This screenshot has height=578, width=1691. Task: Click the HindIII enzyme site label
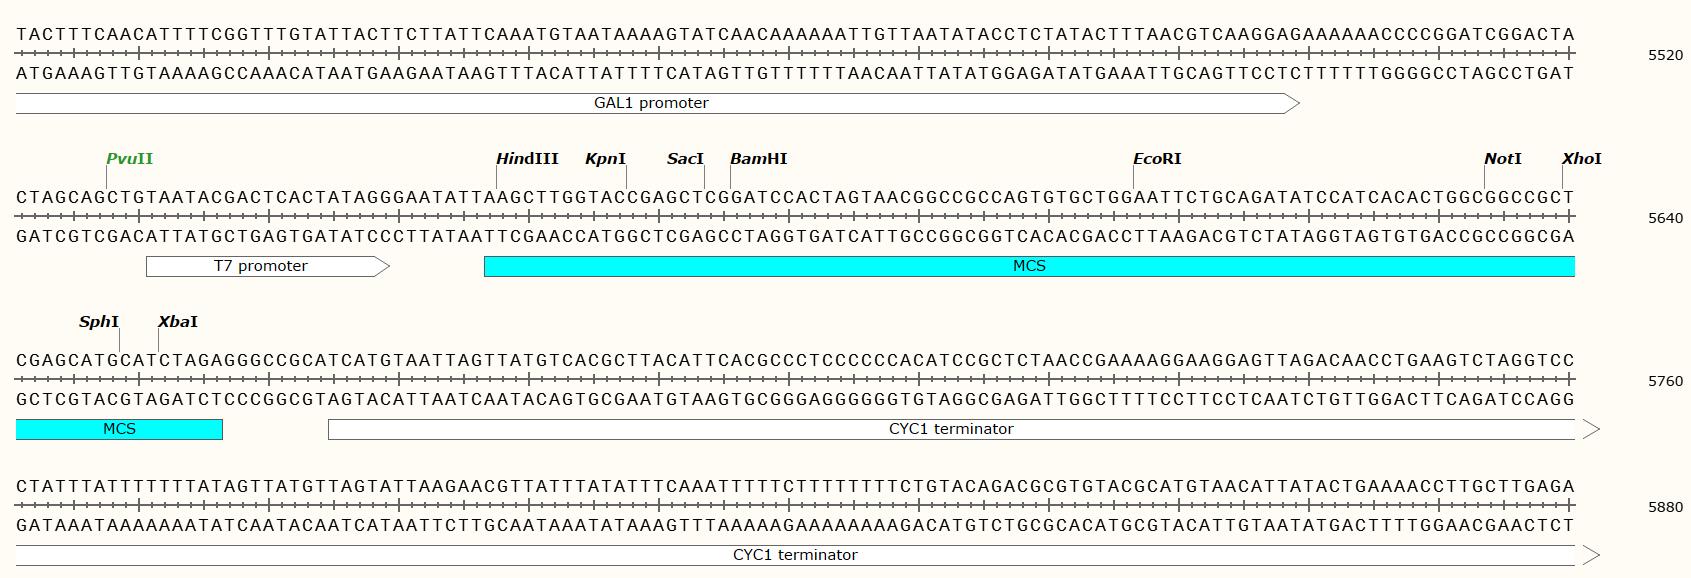527,159
